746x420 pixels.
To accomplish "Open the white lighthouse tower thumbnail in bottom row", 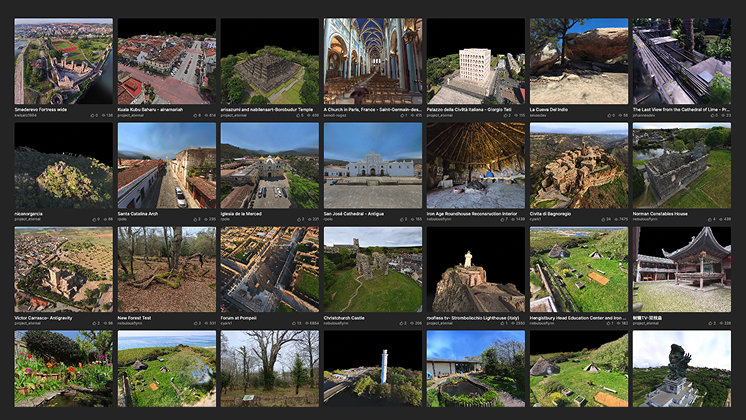I will 373,369.
